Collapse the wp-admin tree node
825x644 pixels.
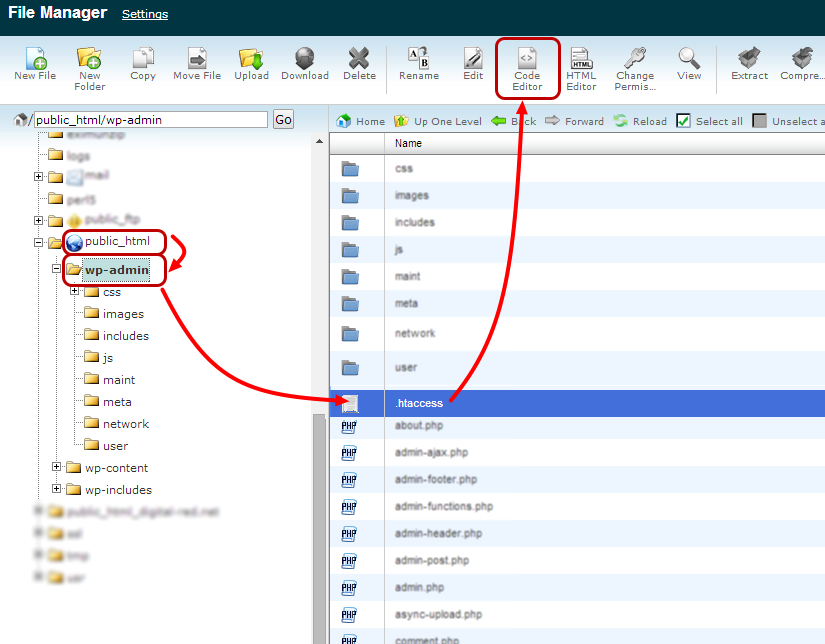point(56,268)
